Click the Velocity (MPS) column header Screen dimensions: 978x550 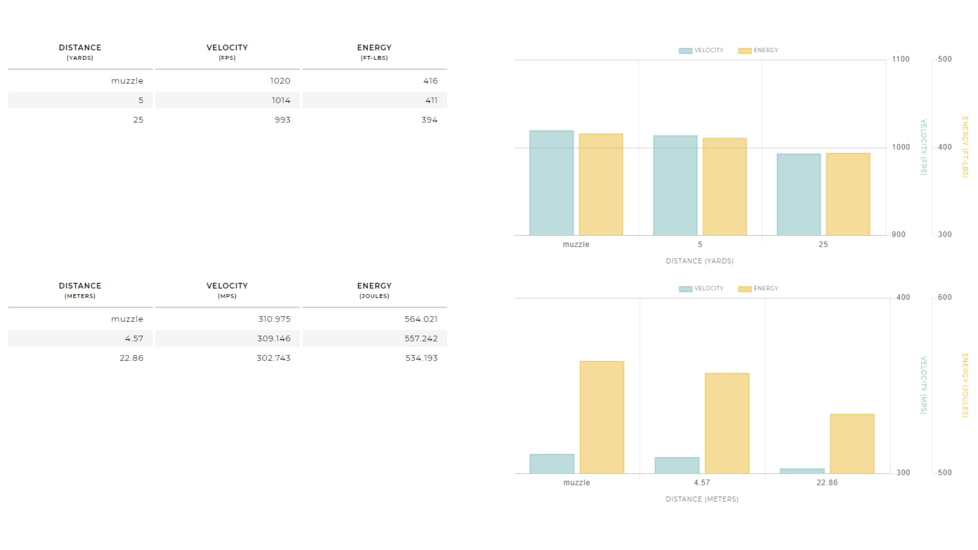tap(227, 290)
